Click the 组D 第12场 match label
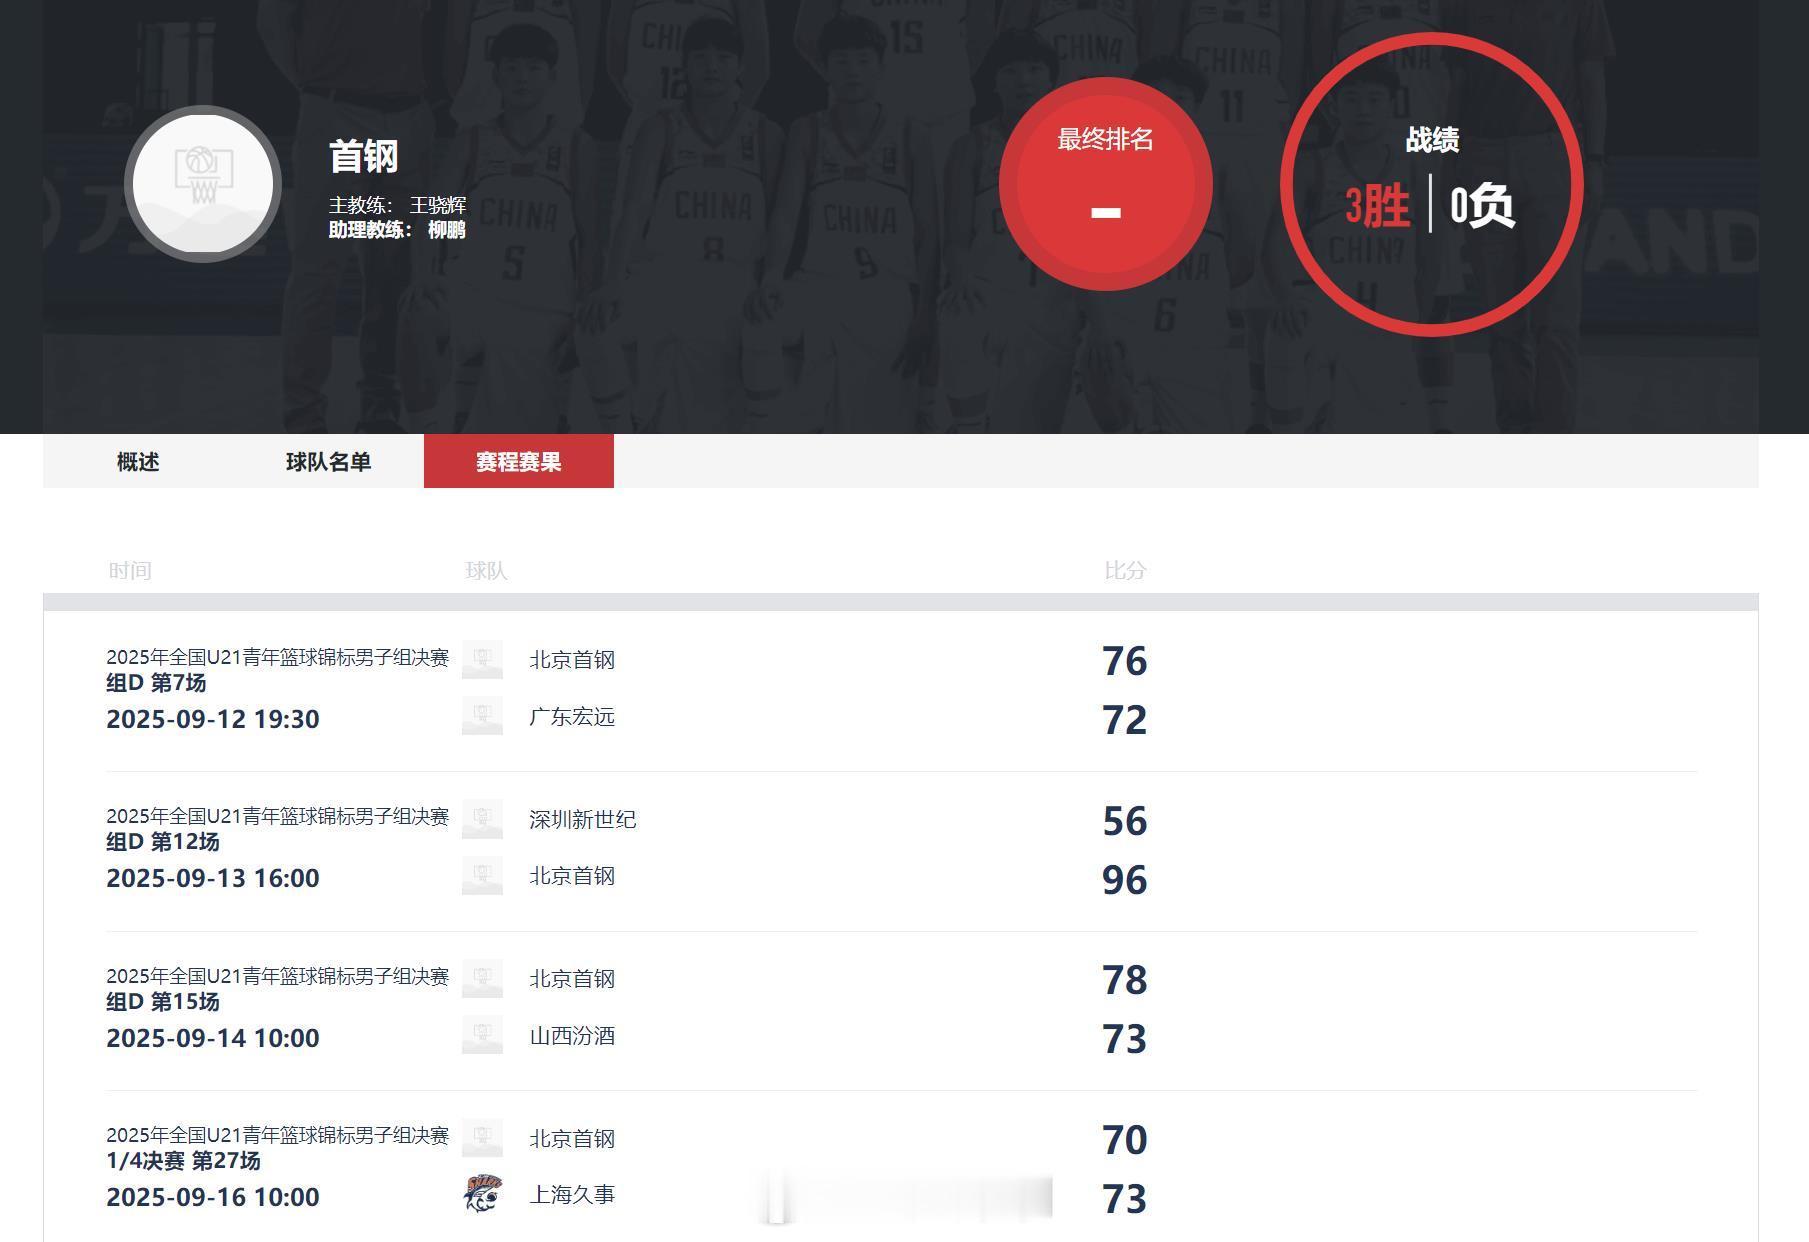Screen dimensions: 1809x1242 [x=162, y=842]
